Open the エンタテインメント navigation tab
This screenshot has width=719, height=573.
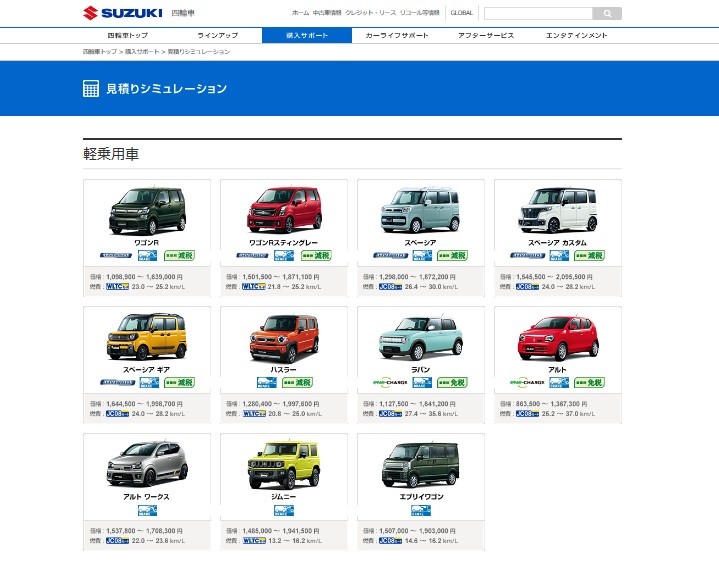576,36
